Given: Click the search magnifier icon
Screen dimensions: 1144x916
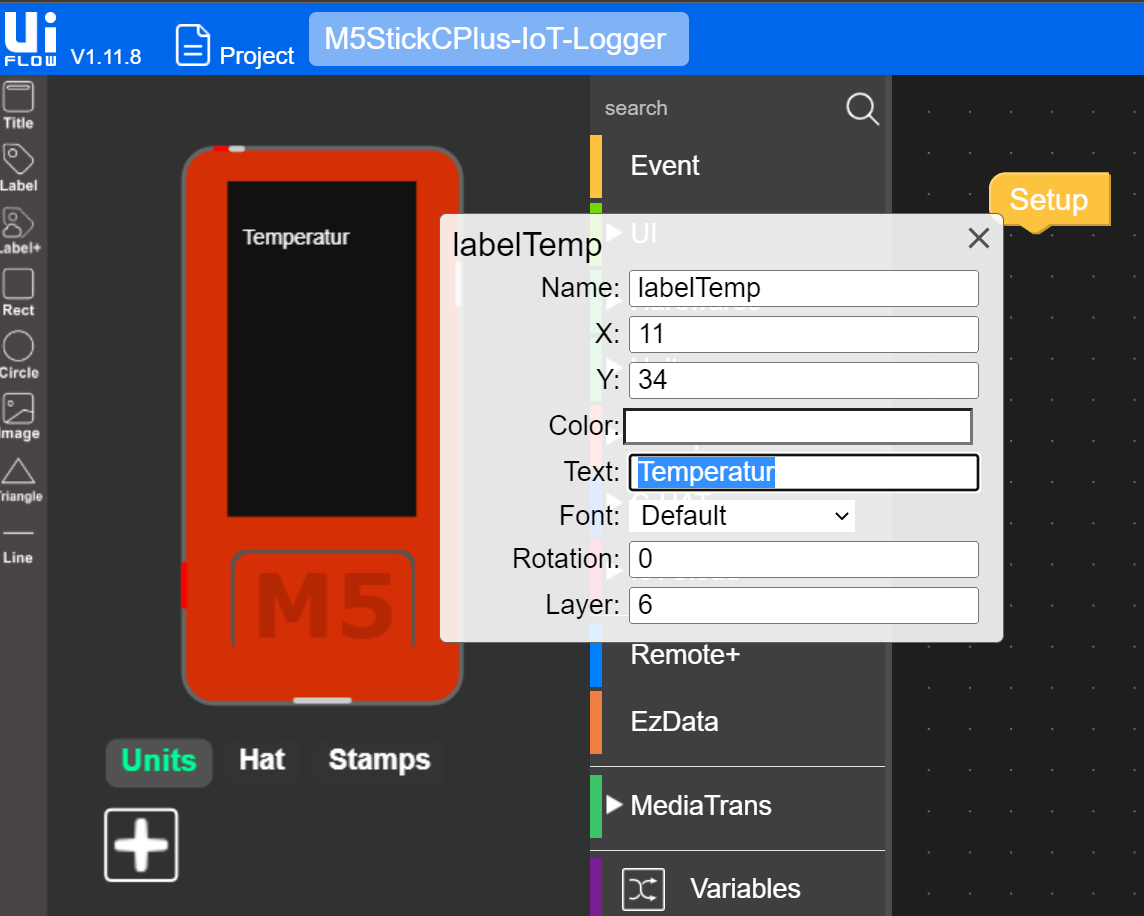Looking at the screenshot, I should point(862,109).
